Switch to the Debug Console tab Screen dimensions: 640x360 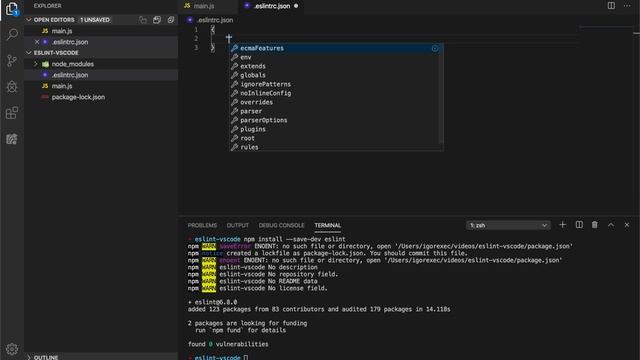[x=281, y=225]
